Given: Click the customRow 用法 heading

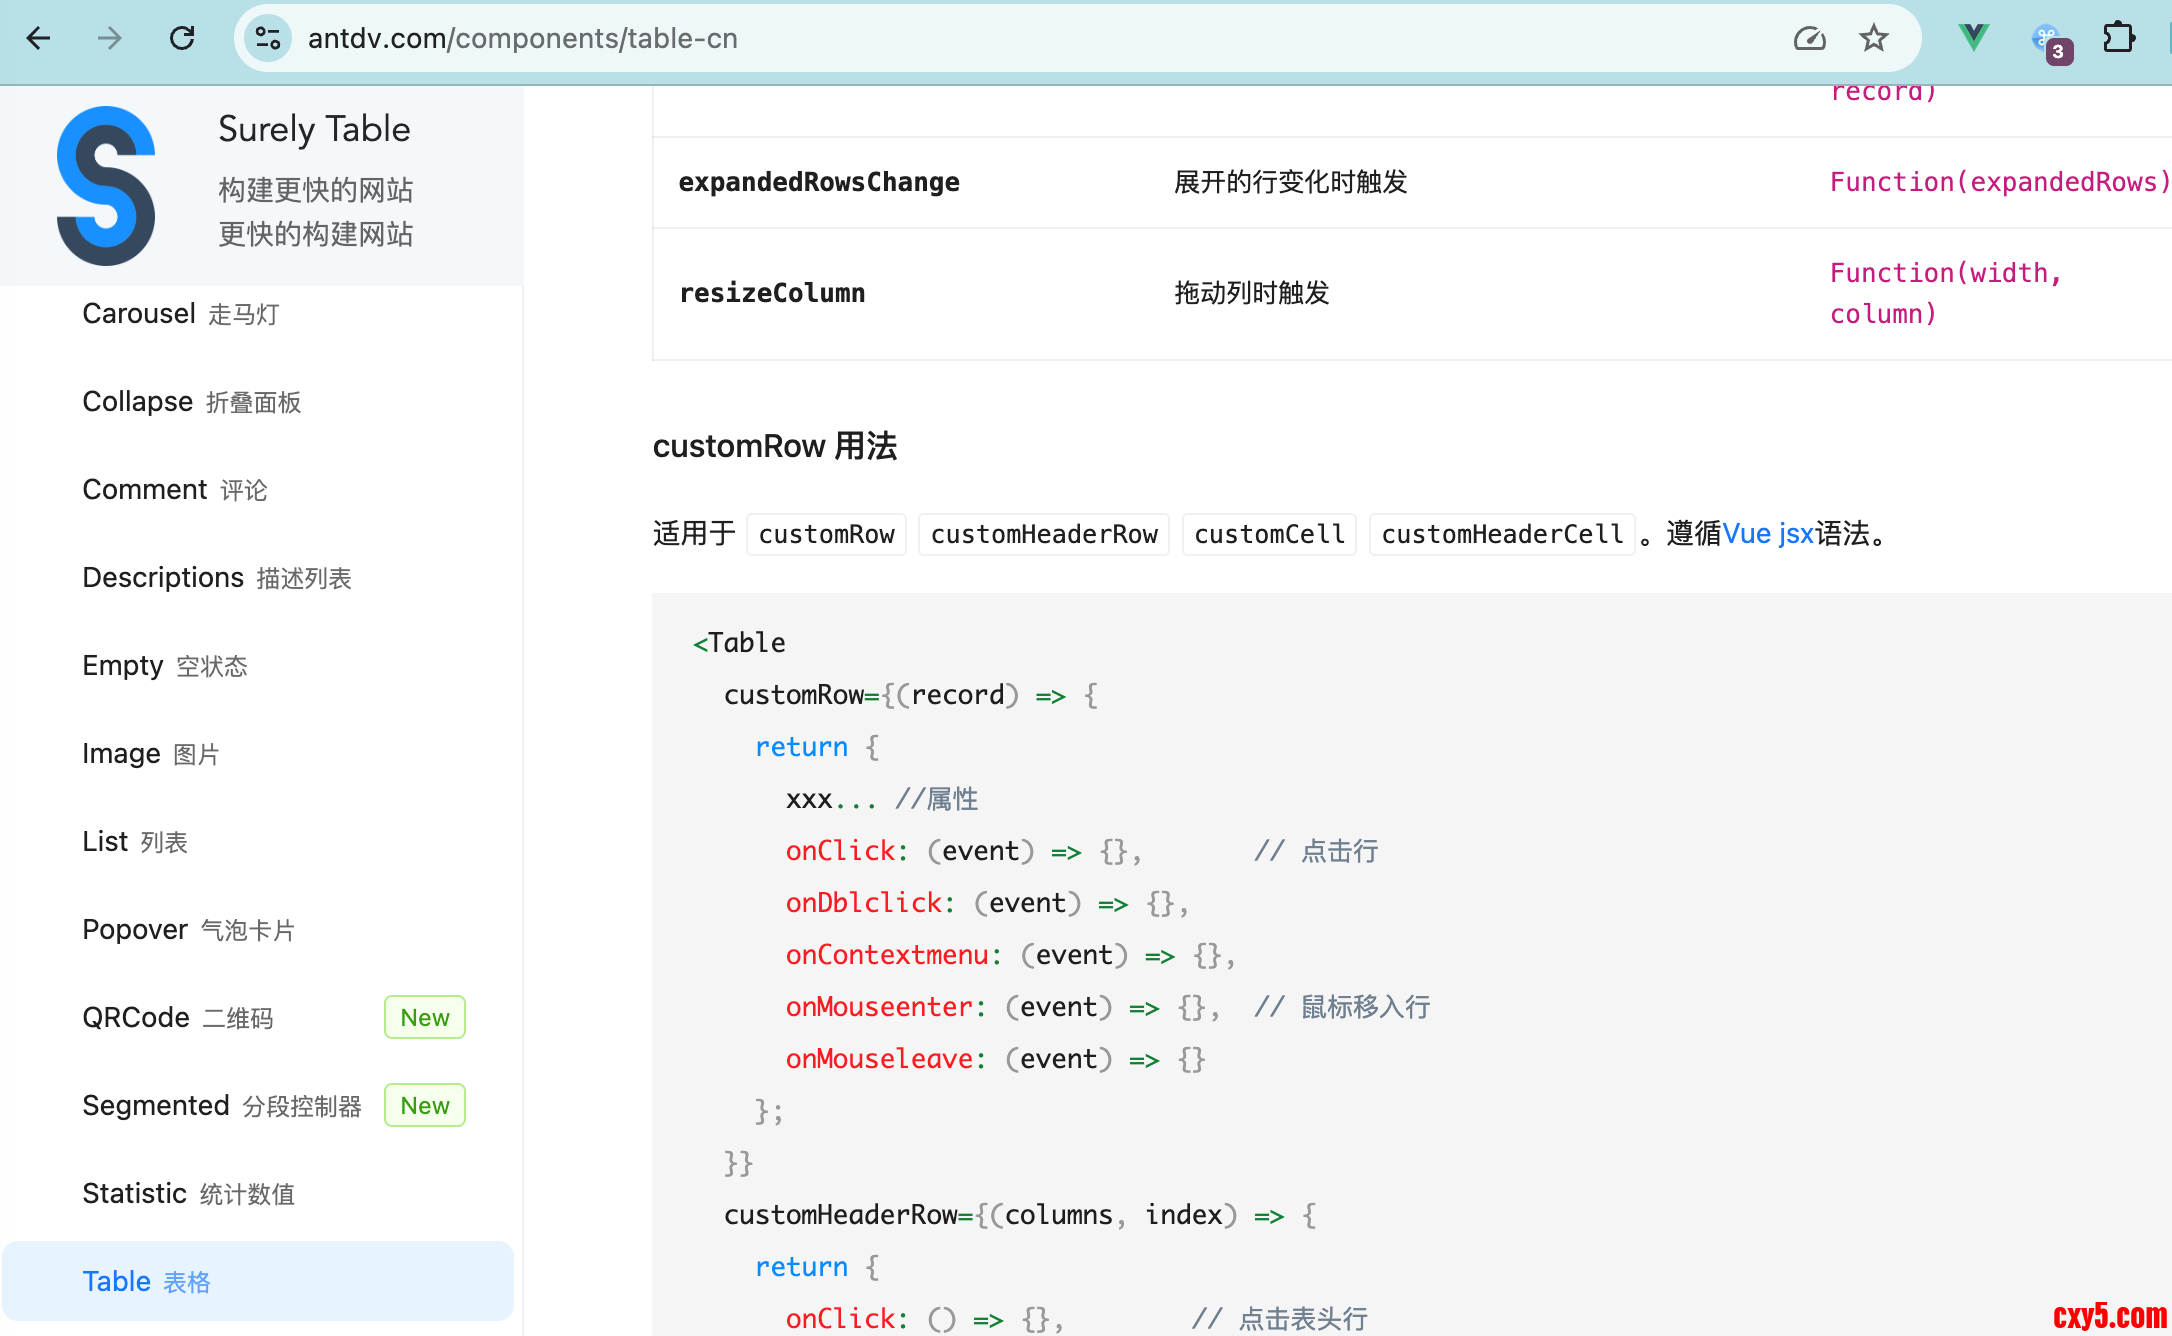Looking at the screenshot, I should [774, 446].
